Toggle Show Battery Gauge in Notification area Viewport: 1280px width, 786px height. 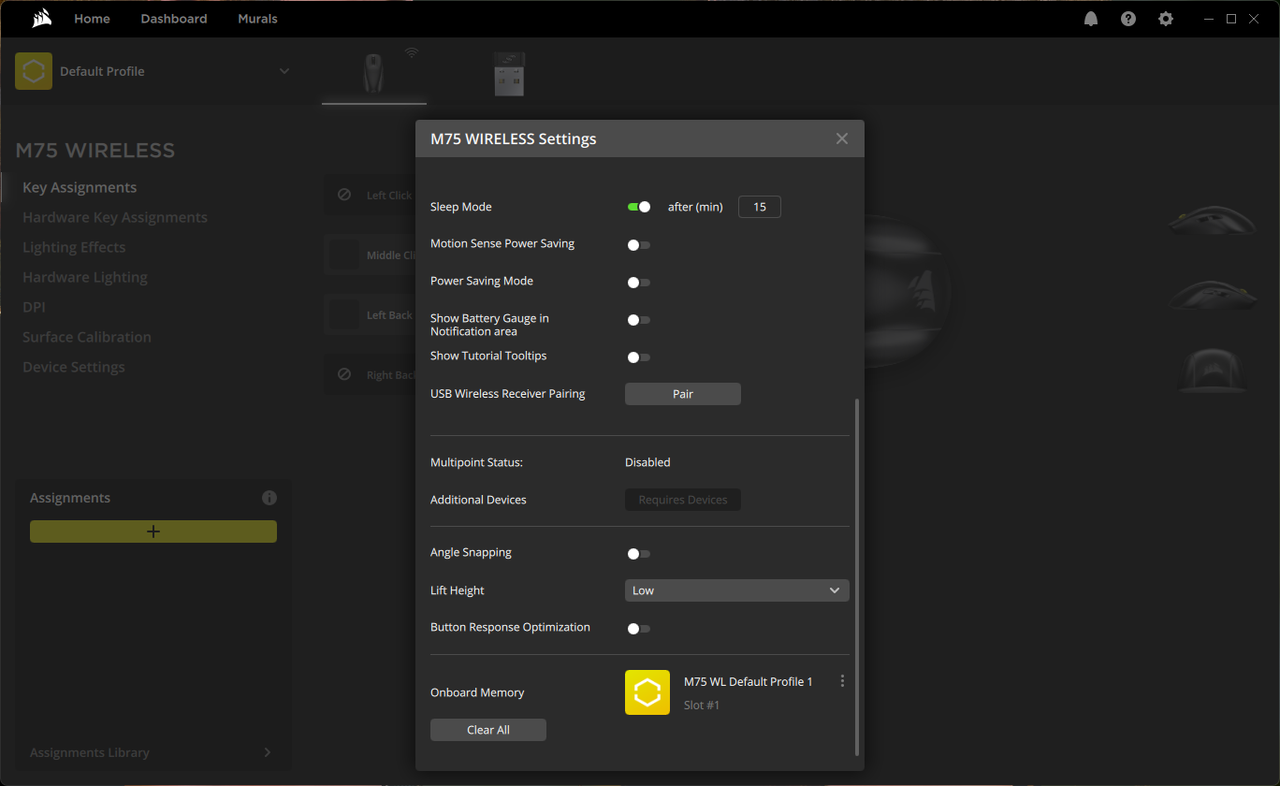click(639, 320)
